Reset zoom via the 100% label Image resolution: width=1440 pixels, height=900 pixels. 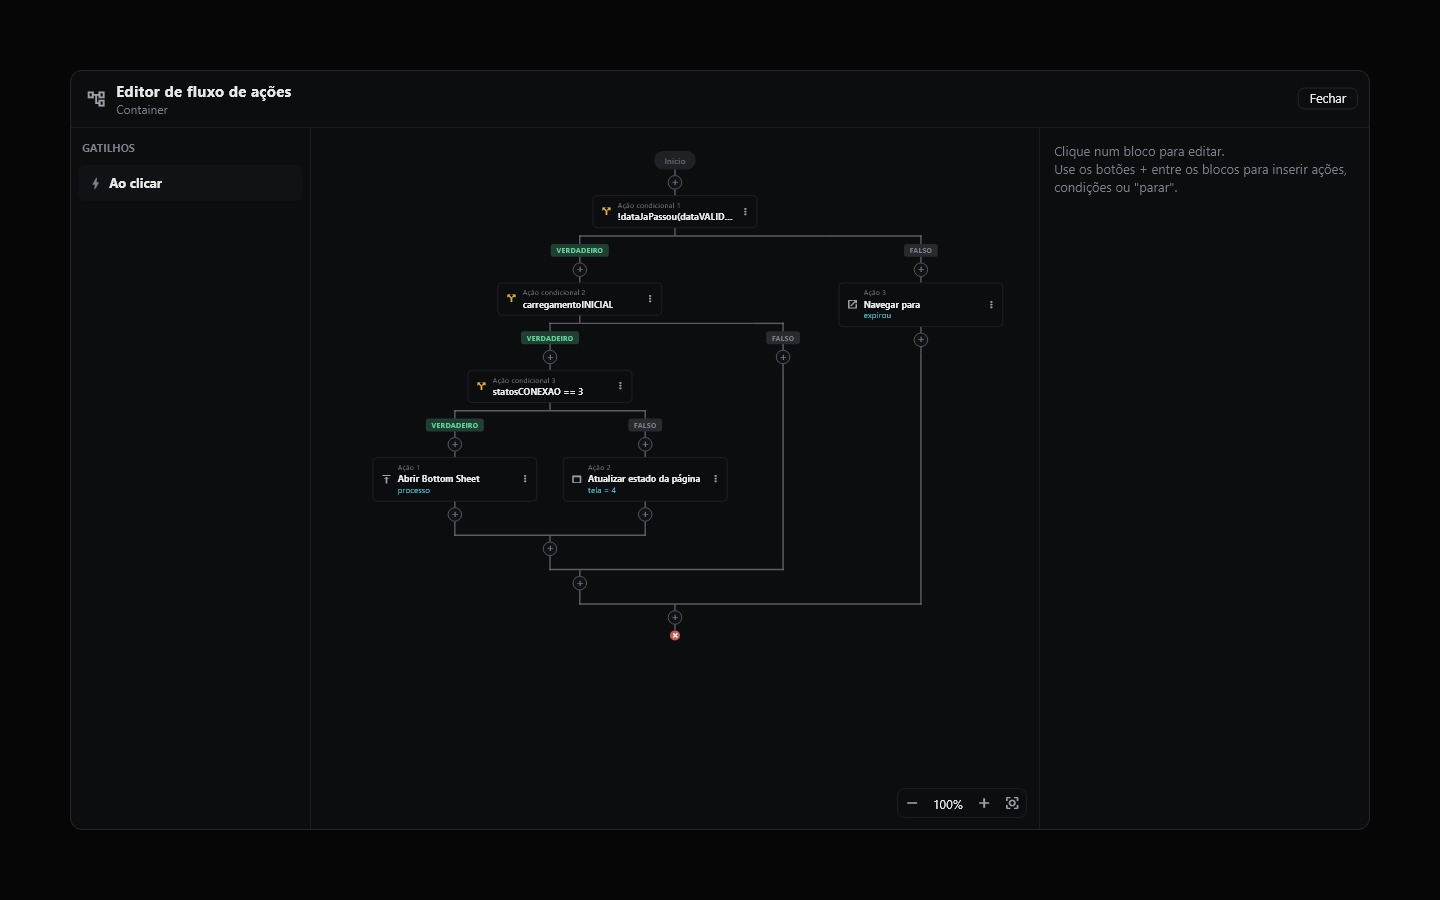coord(948,804)
